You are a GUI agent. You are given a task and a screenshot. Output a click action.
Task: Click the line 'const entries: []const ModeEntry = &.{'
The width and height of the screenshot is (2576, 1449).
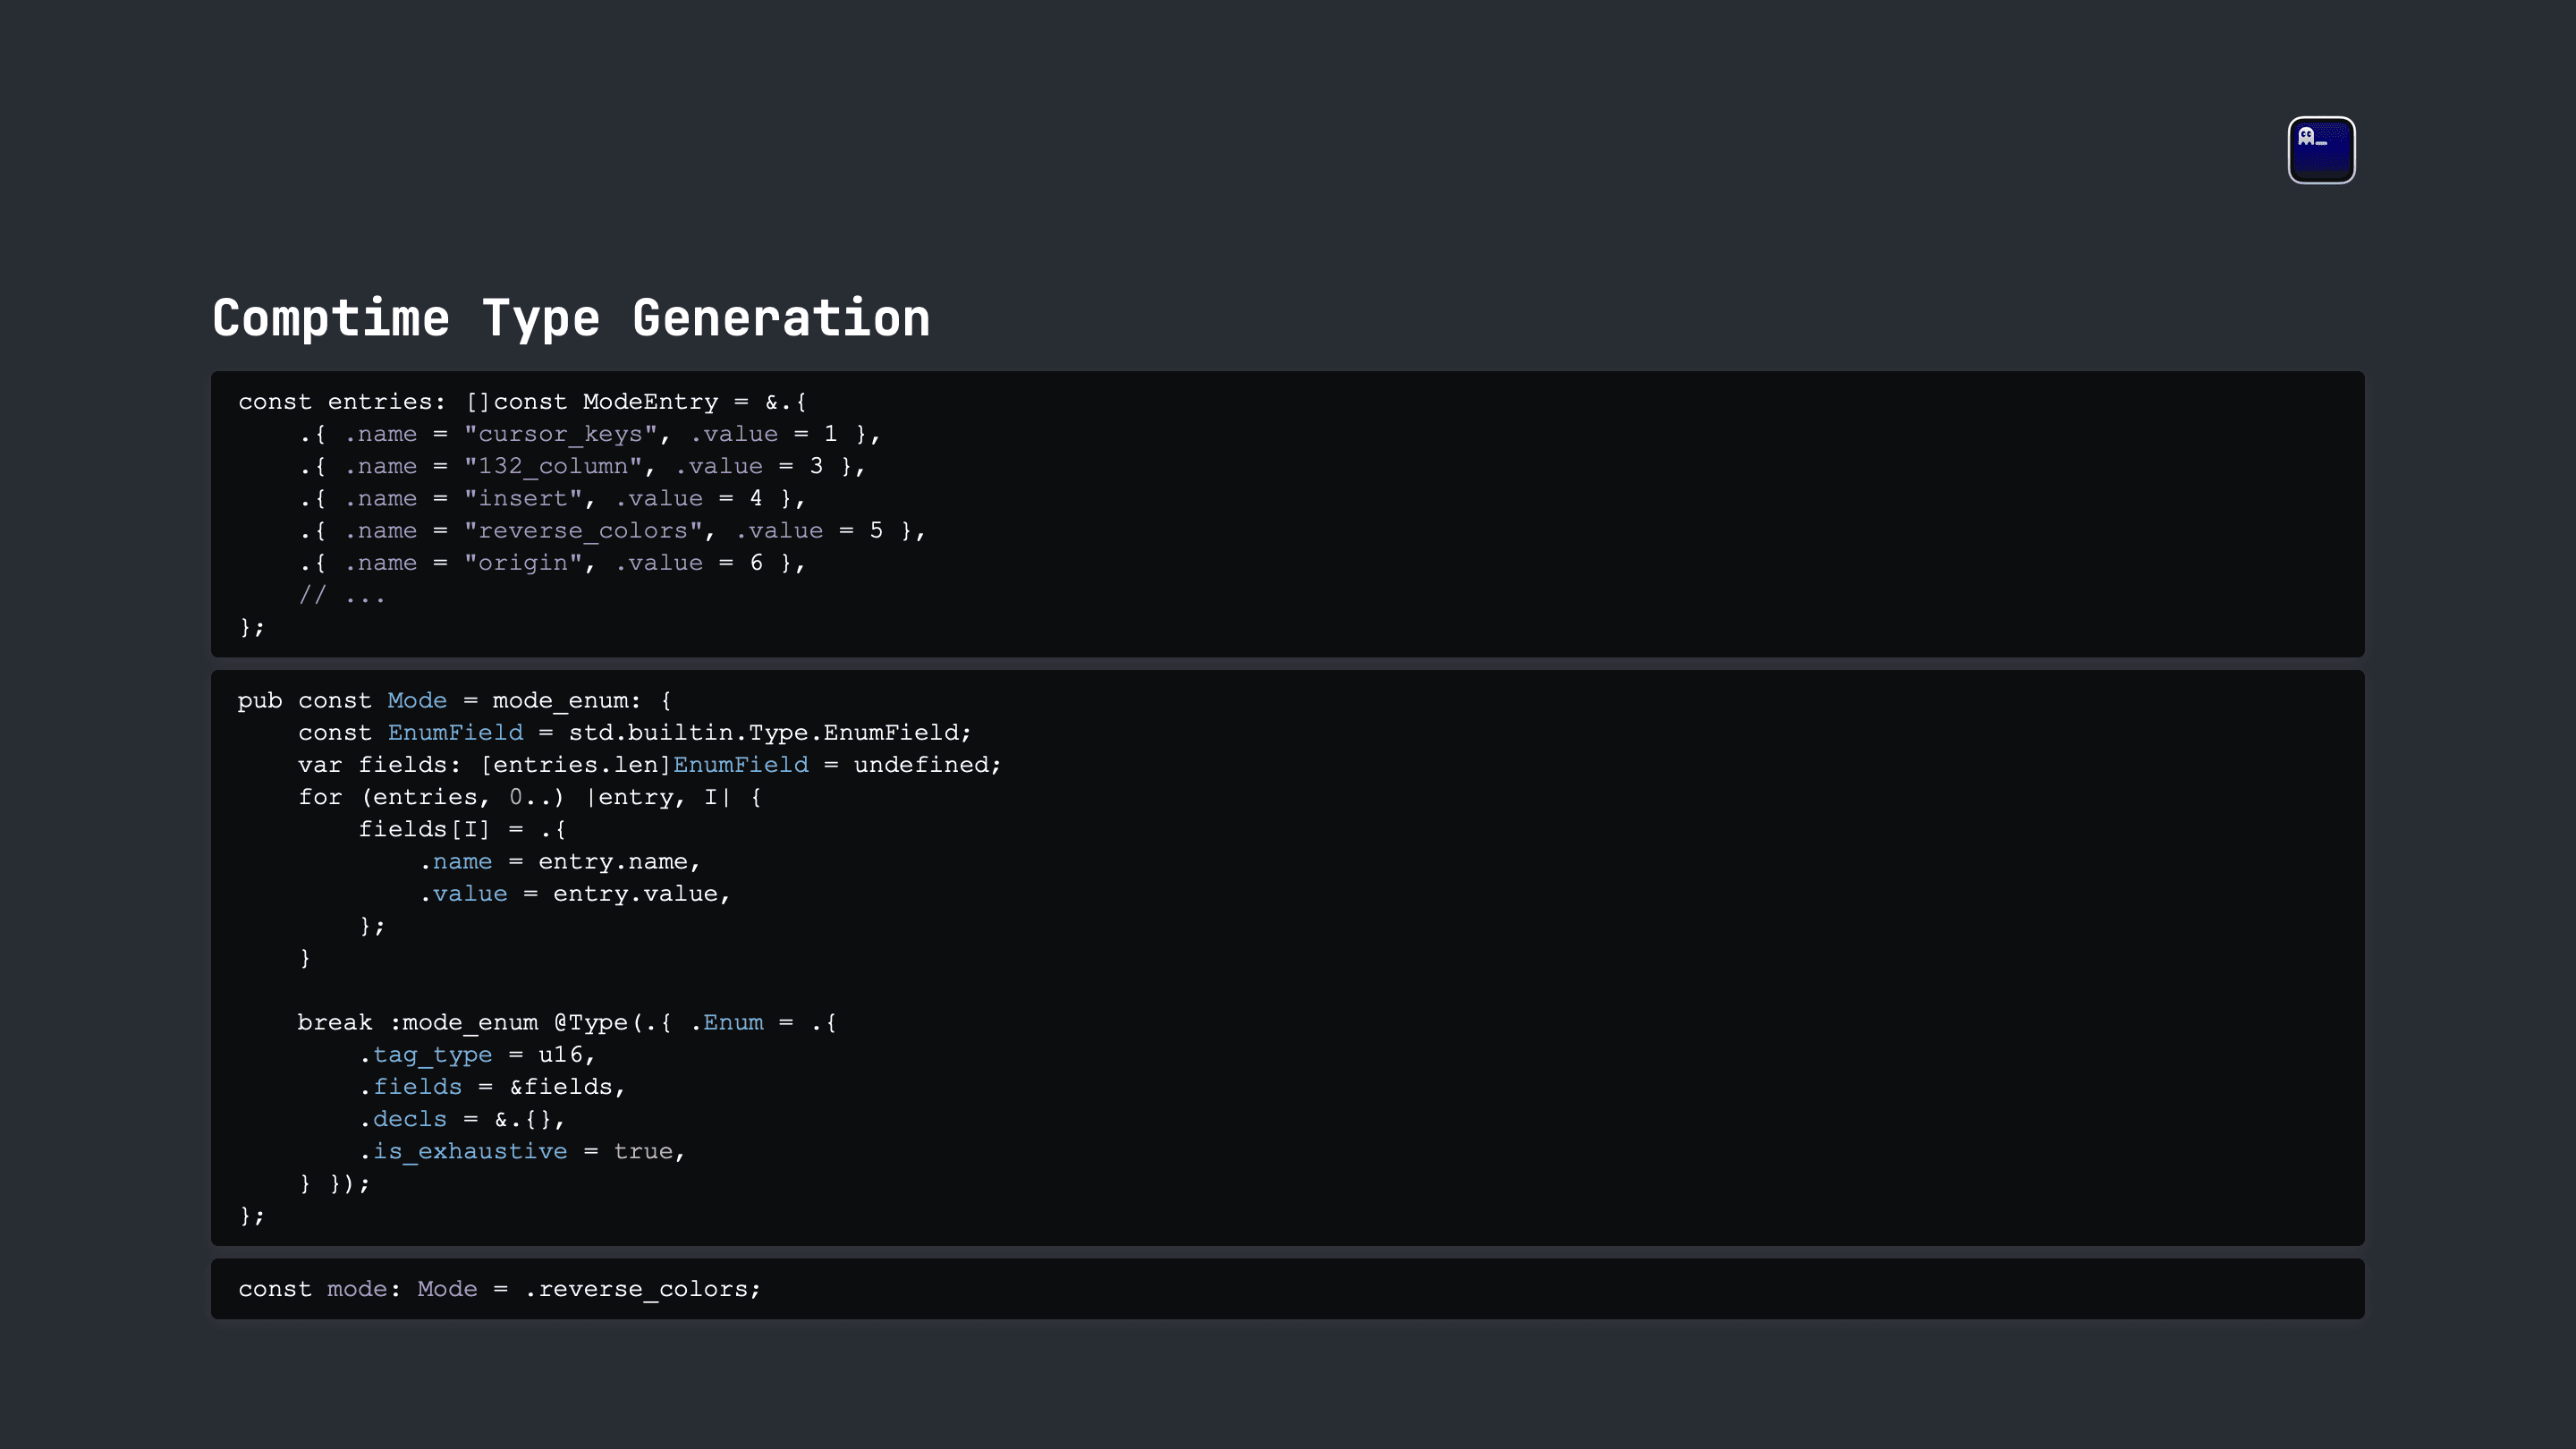[522, 402]
